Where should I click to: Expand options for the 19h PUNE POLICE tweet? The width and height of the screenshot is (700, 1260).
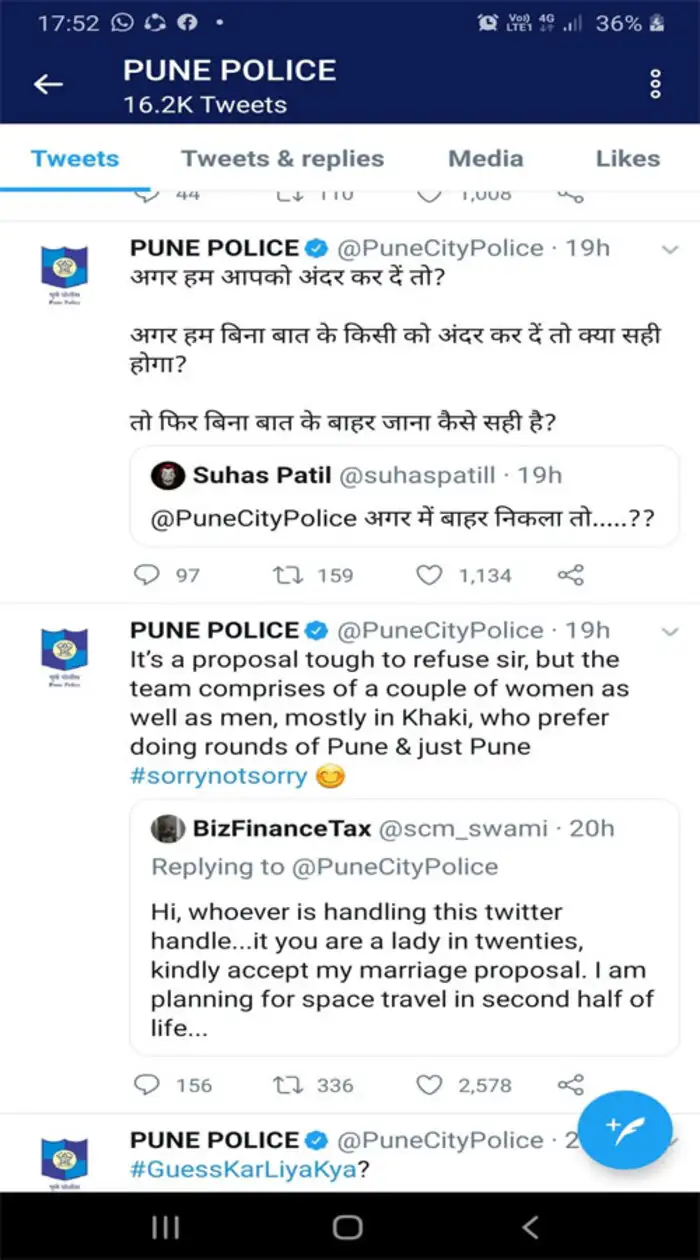click(669, 248)
